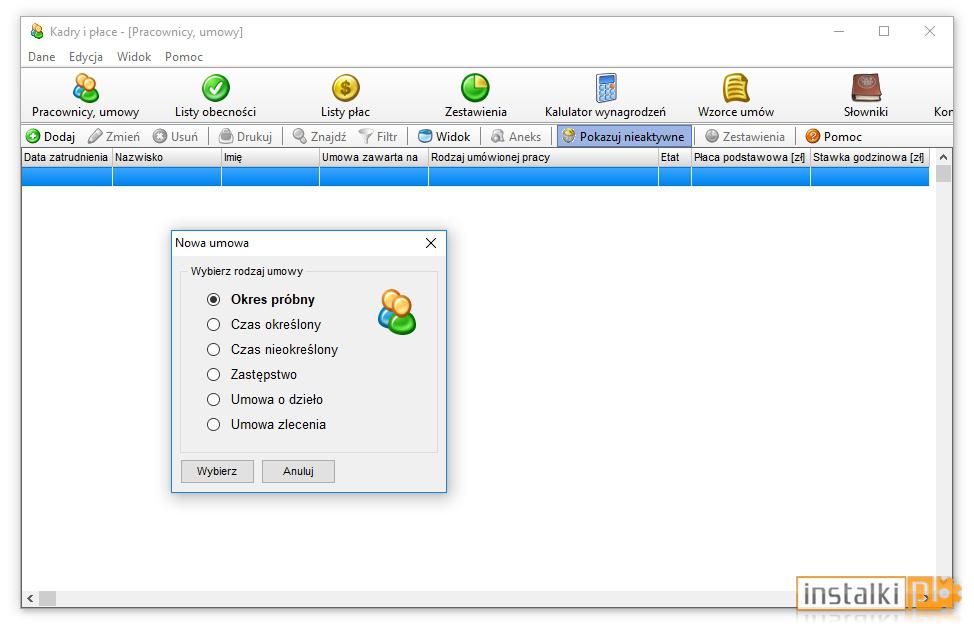Cancel the dialog with the Anuluj button

tap(298, 471)
